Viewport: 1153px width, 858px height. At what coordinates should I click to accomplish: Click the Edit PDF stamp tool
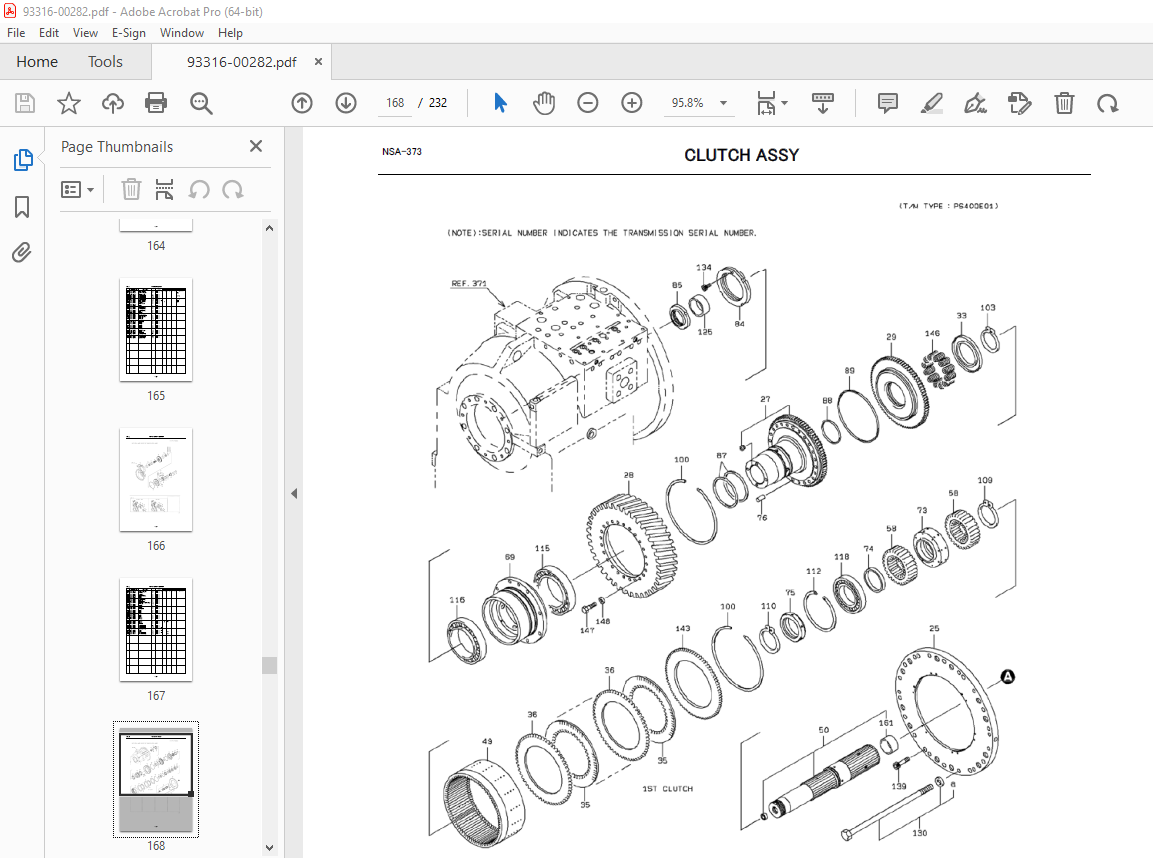coord(1020,103)
